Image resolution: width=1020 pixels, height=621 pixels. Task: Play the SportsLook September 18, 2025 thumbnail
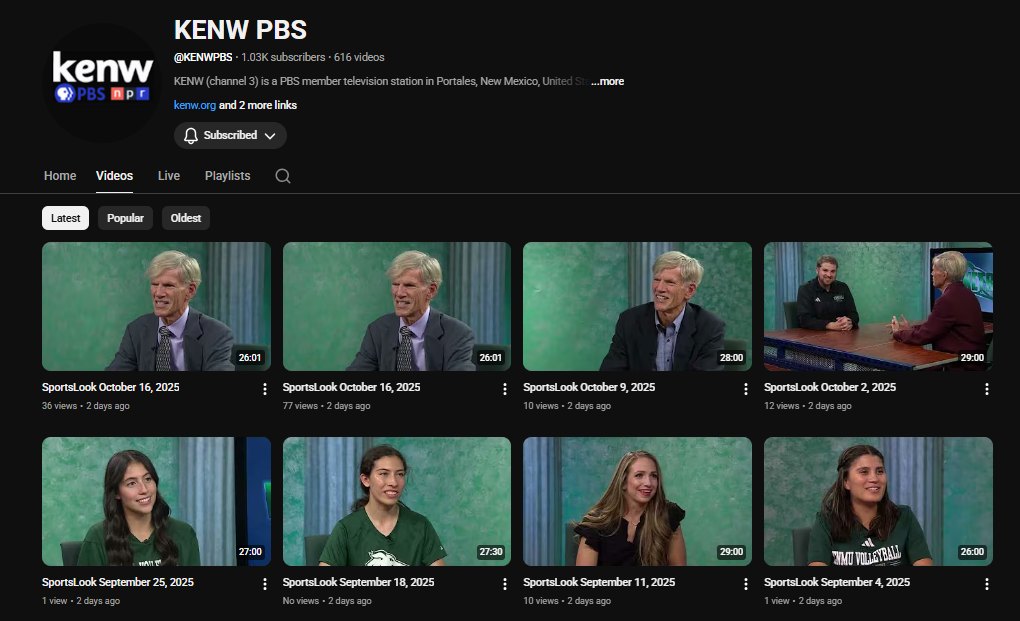(x=397, y=501)
